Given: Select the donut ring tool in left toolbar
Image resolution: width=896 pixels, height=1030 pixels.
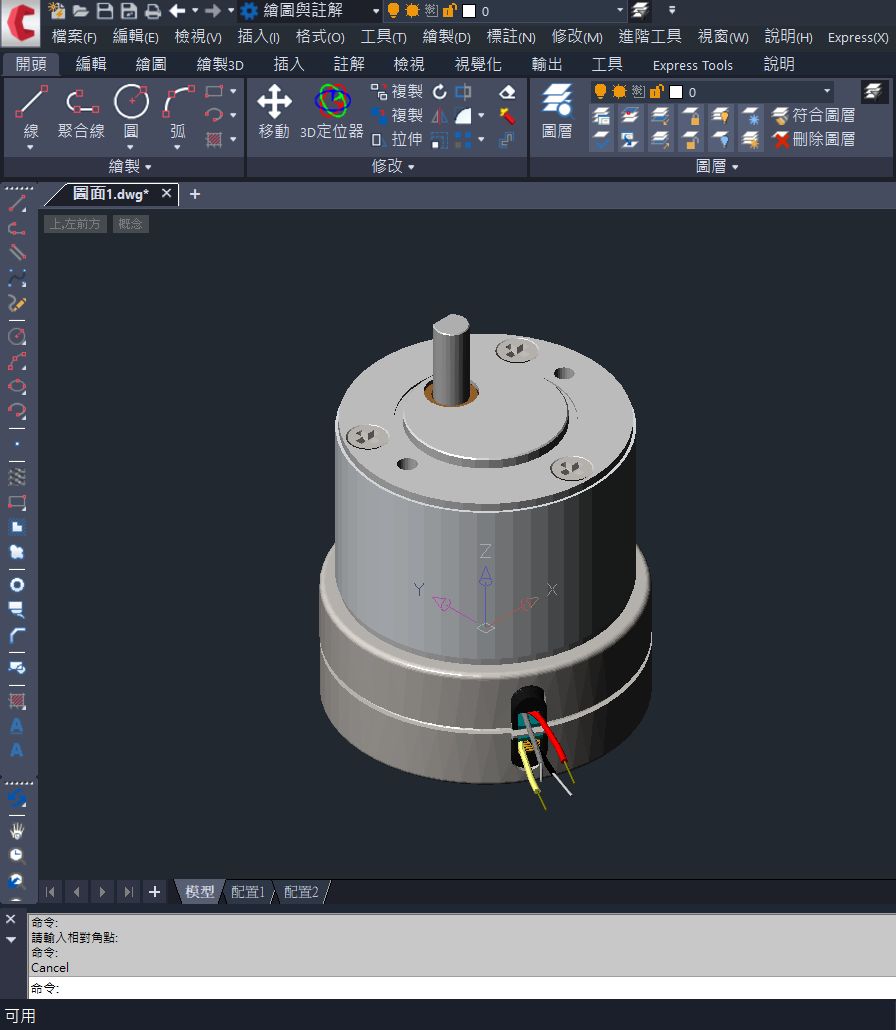Looking at the screenshot, I should [x=17, y=585].
